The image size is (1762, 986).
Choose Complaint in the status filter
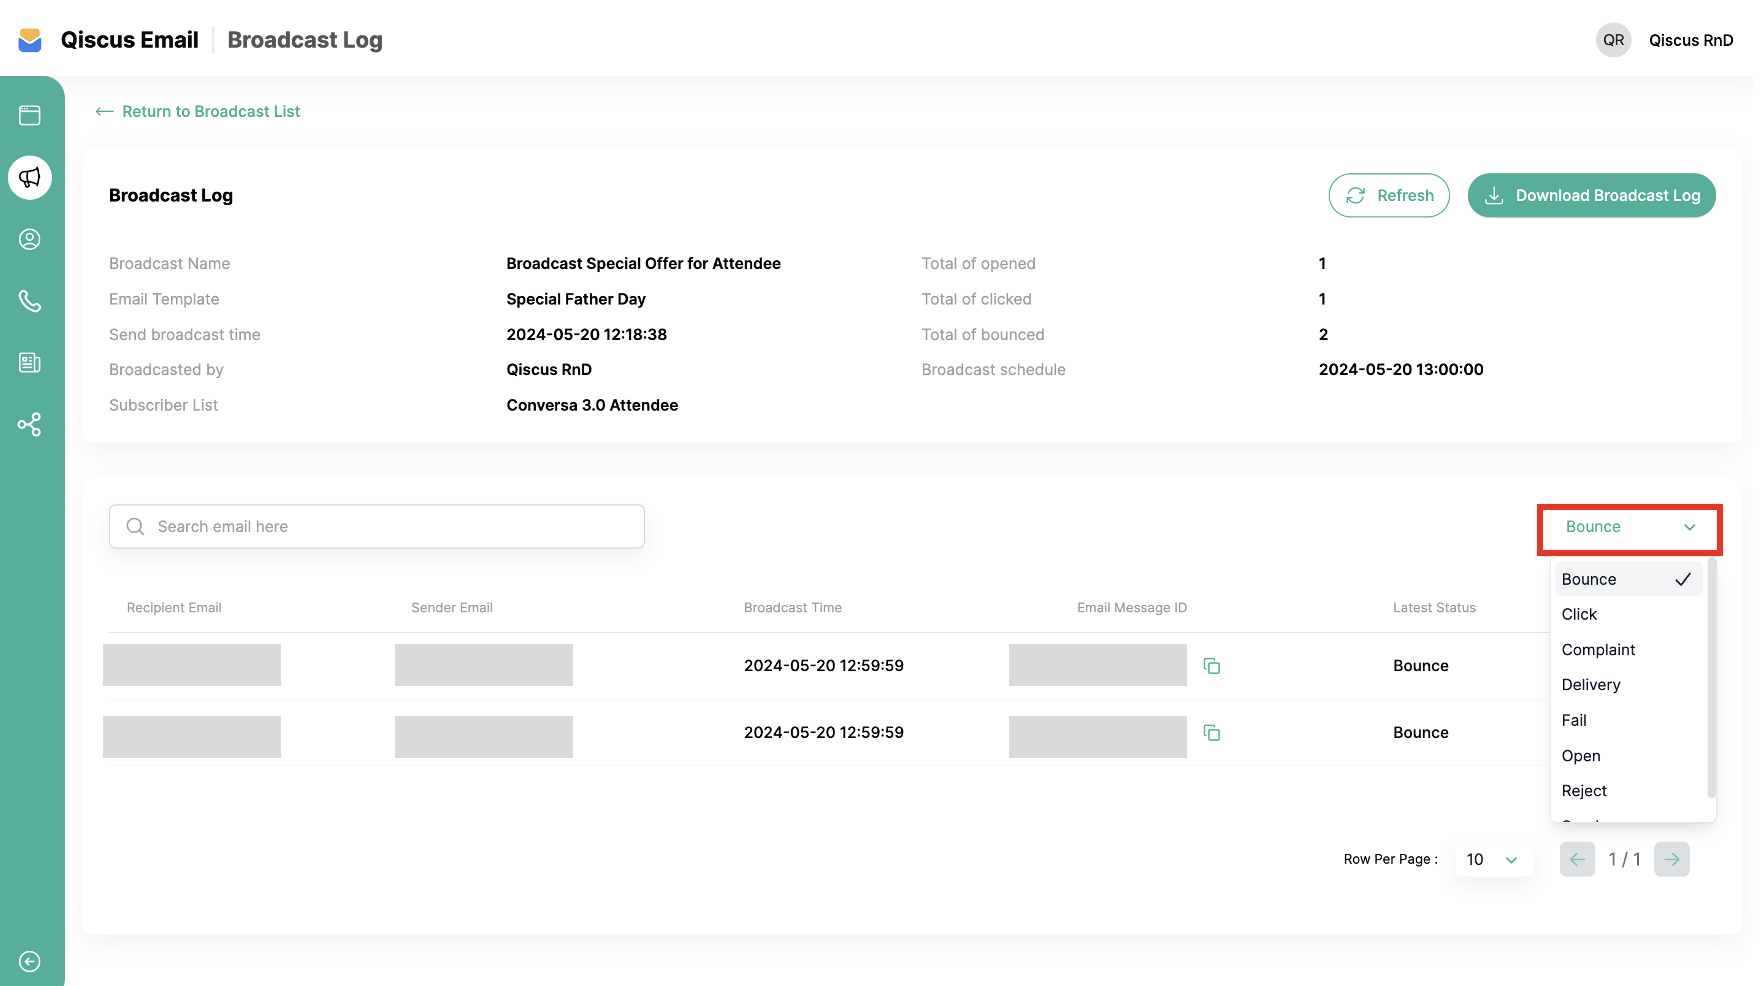coord(1598,650)
